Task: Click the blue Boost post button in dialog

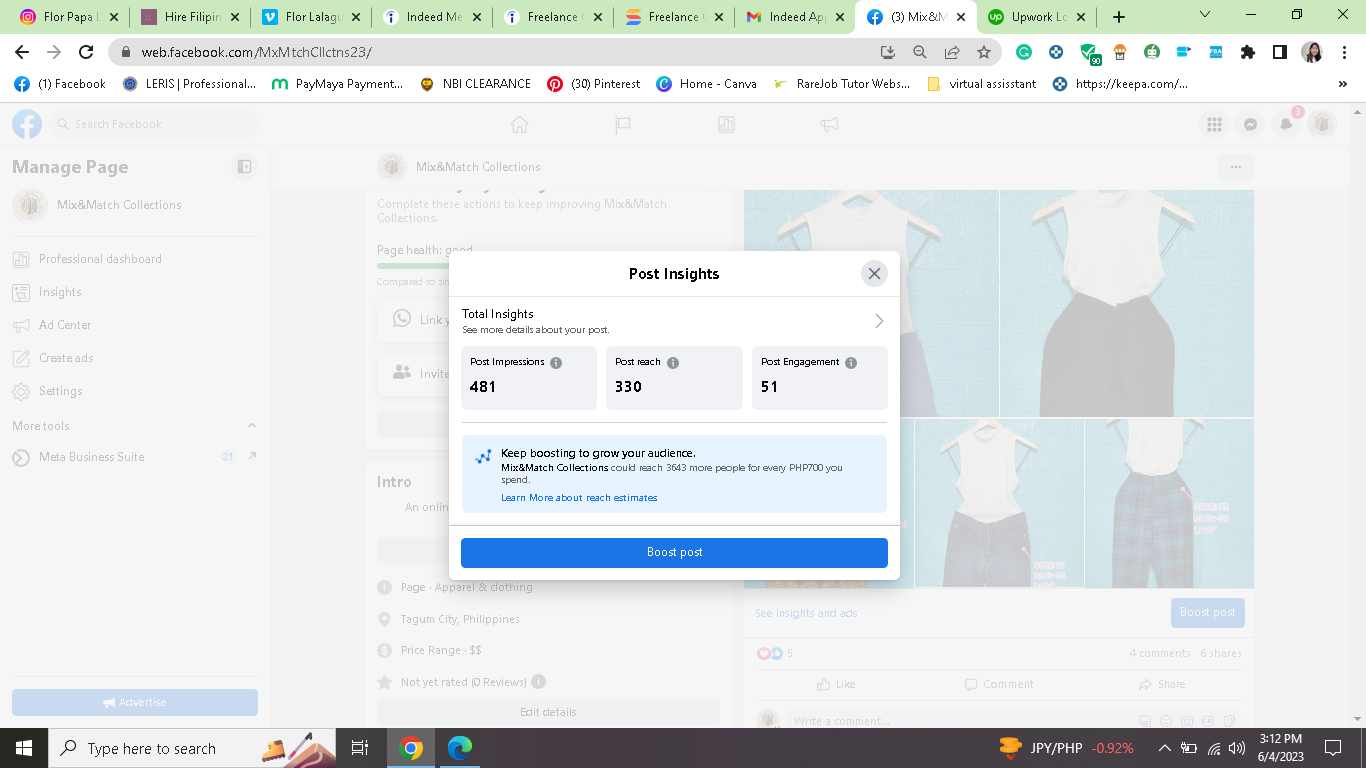Action: click(674, 552)
